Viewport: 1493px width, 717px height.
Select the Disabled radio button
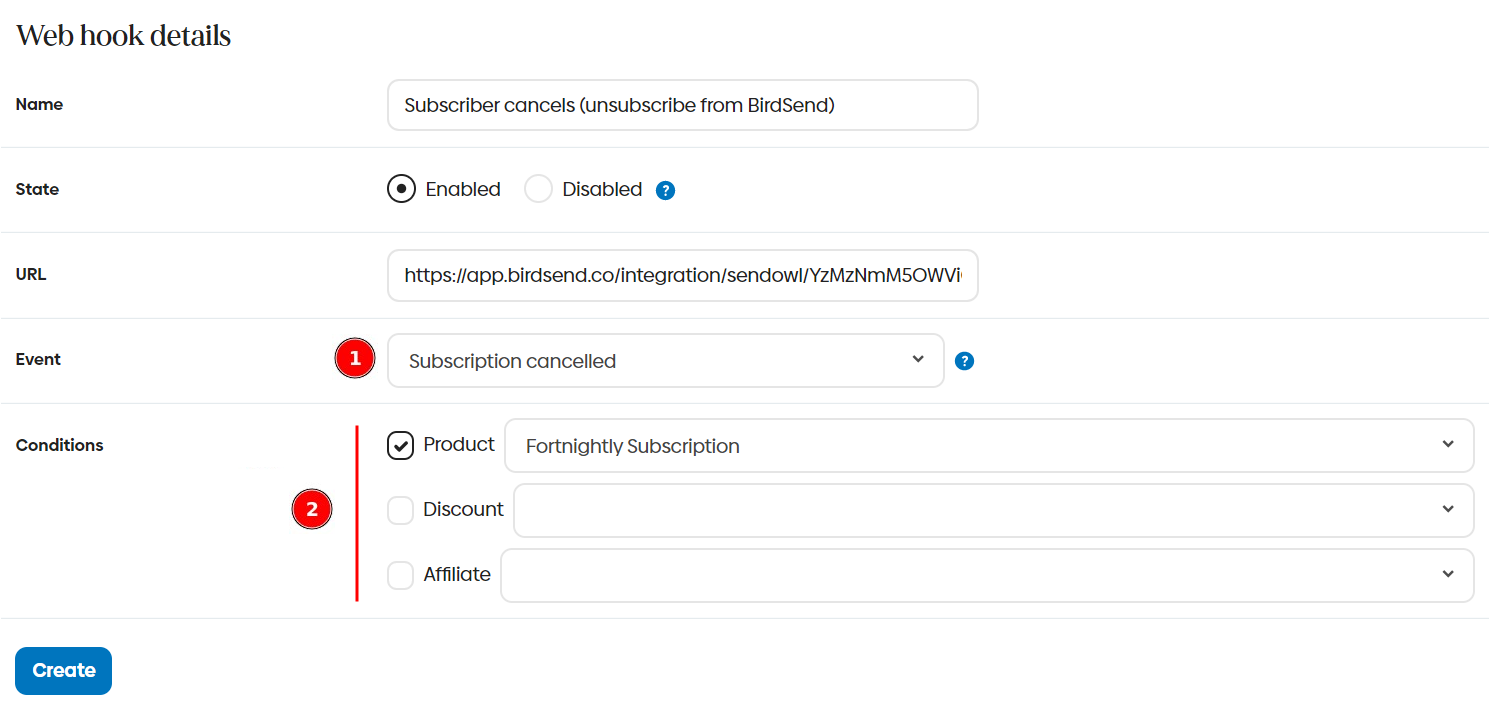tap(538, 189)
